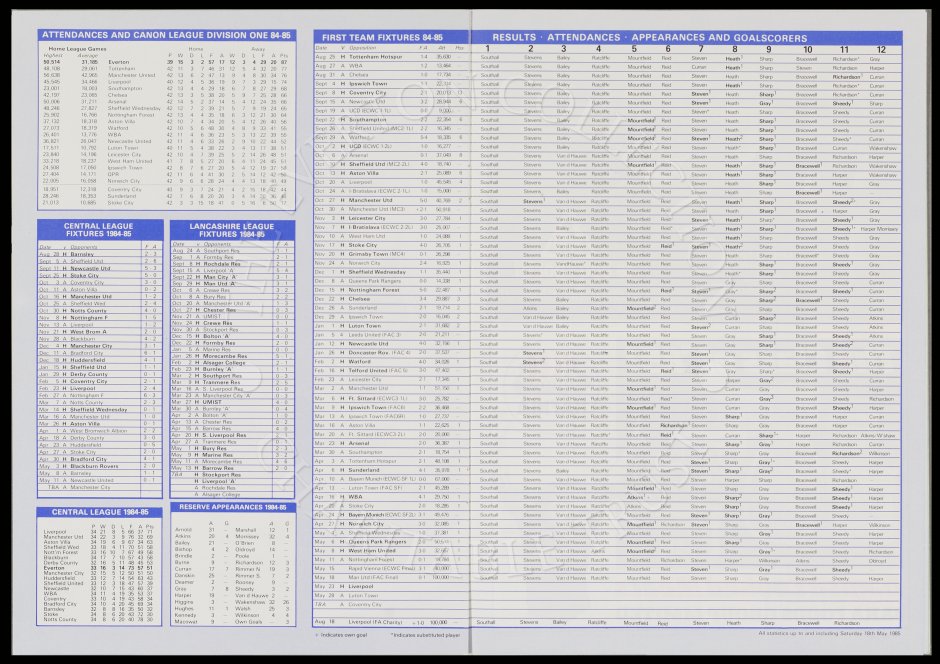The image size is (940, 664).
Task: Click 'Chelsea' in the Dec 22 home fixture
Action: [x=359, y=299]
